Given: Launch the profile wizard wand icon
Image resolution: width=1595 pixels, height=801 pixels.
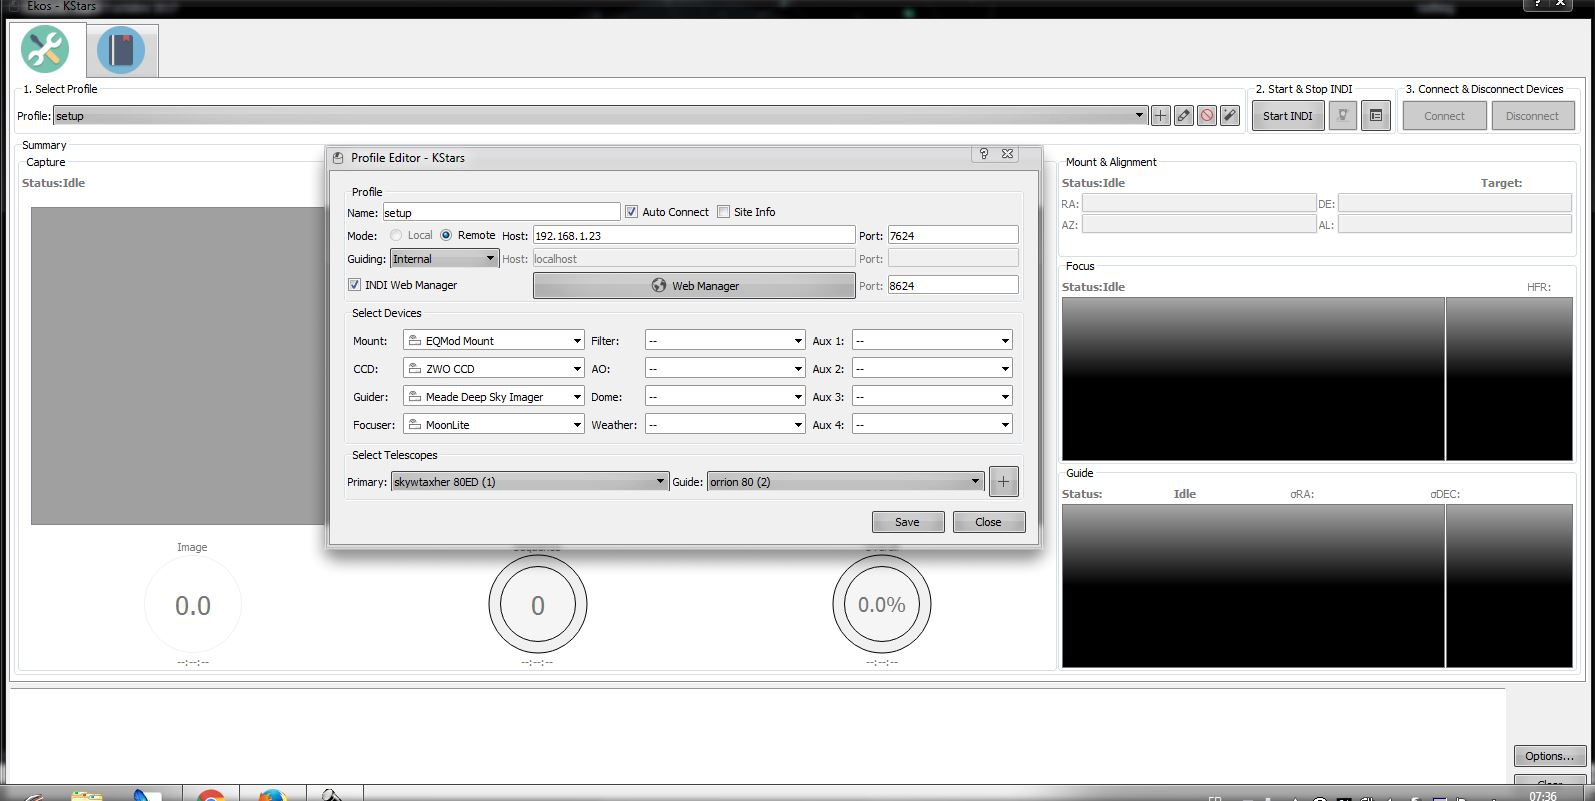Looking at the screenshot, I should (1230, 116).
